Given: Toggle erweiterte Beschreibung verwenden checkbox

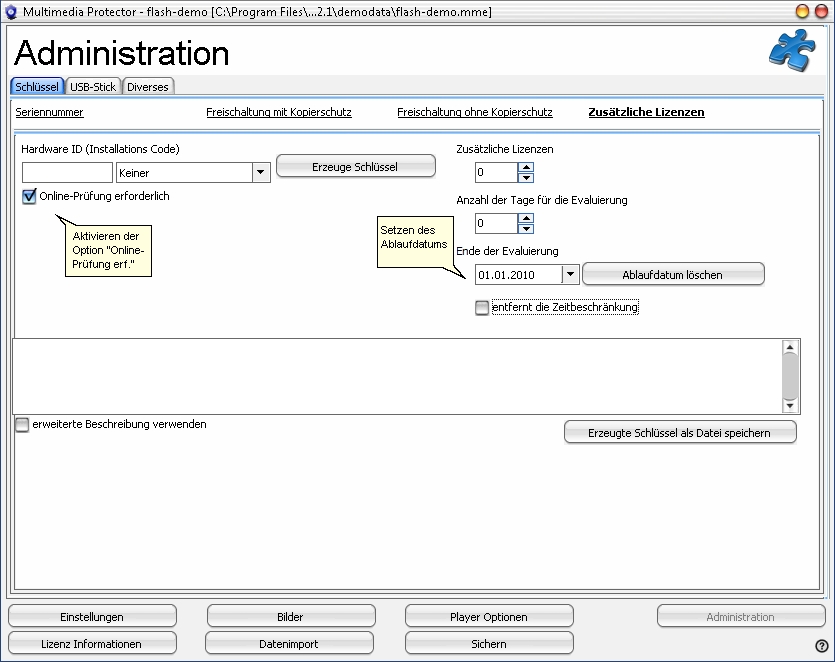Looking at the screenshot, I should (22, 425).
